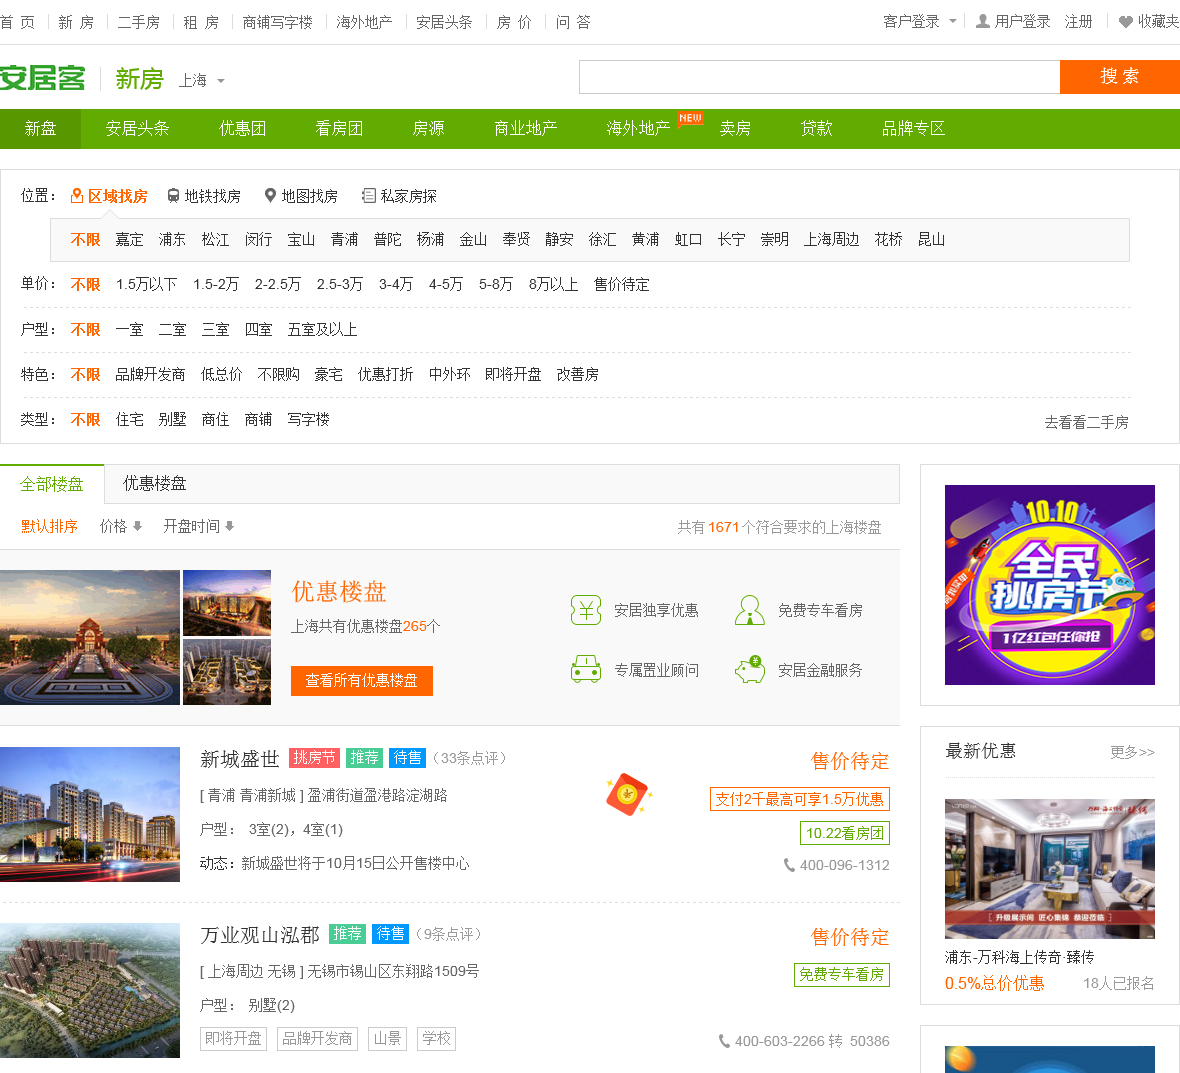
Task: Click the Anjuke logo
Action: (x=43, y=78)
